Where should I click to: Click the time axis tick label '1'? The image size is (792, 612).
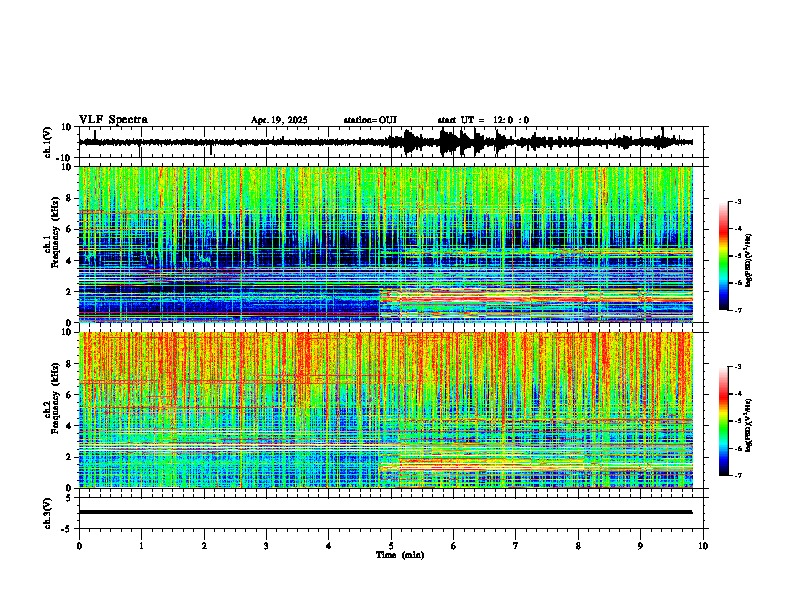tap(141, 546)
